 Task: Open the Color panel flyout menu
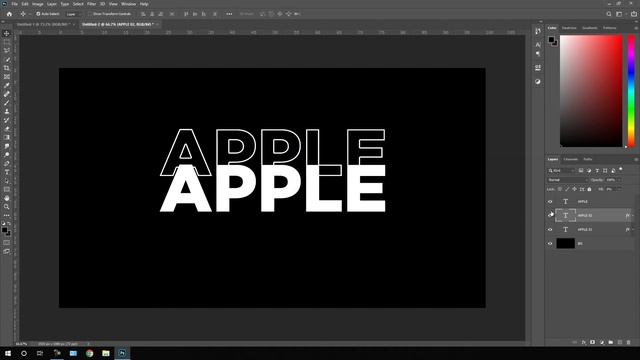pos(636,28)
